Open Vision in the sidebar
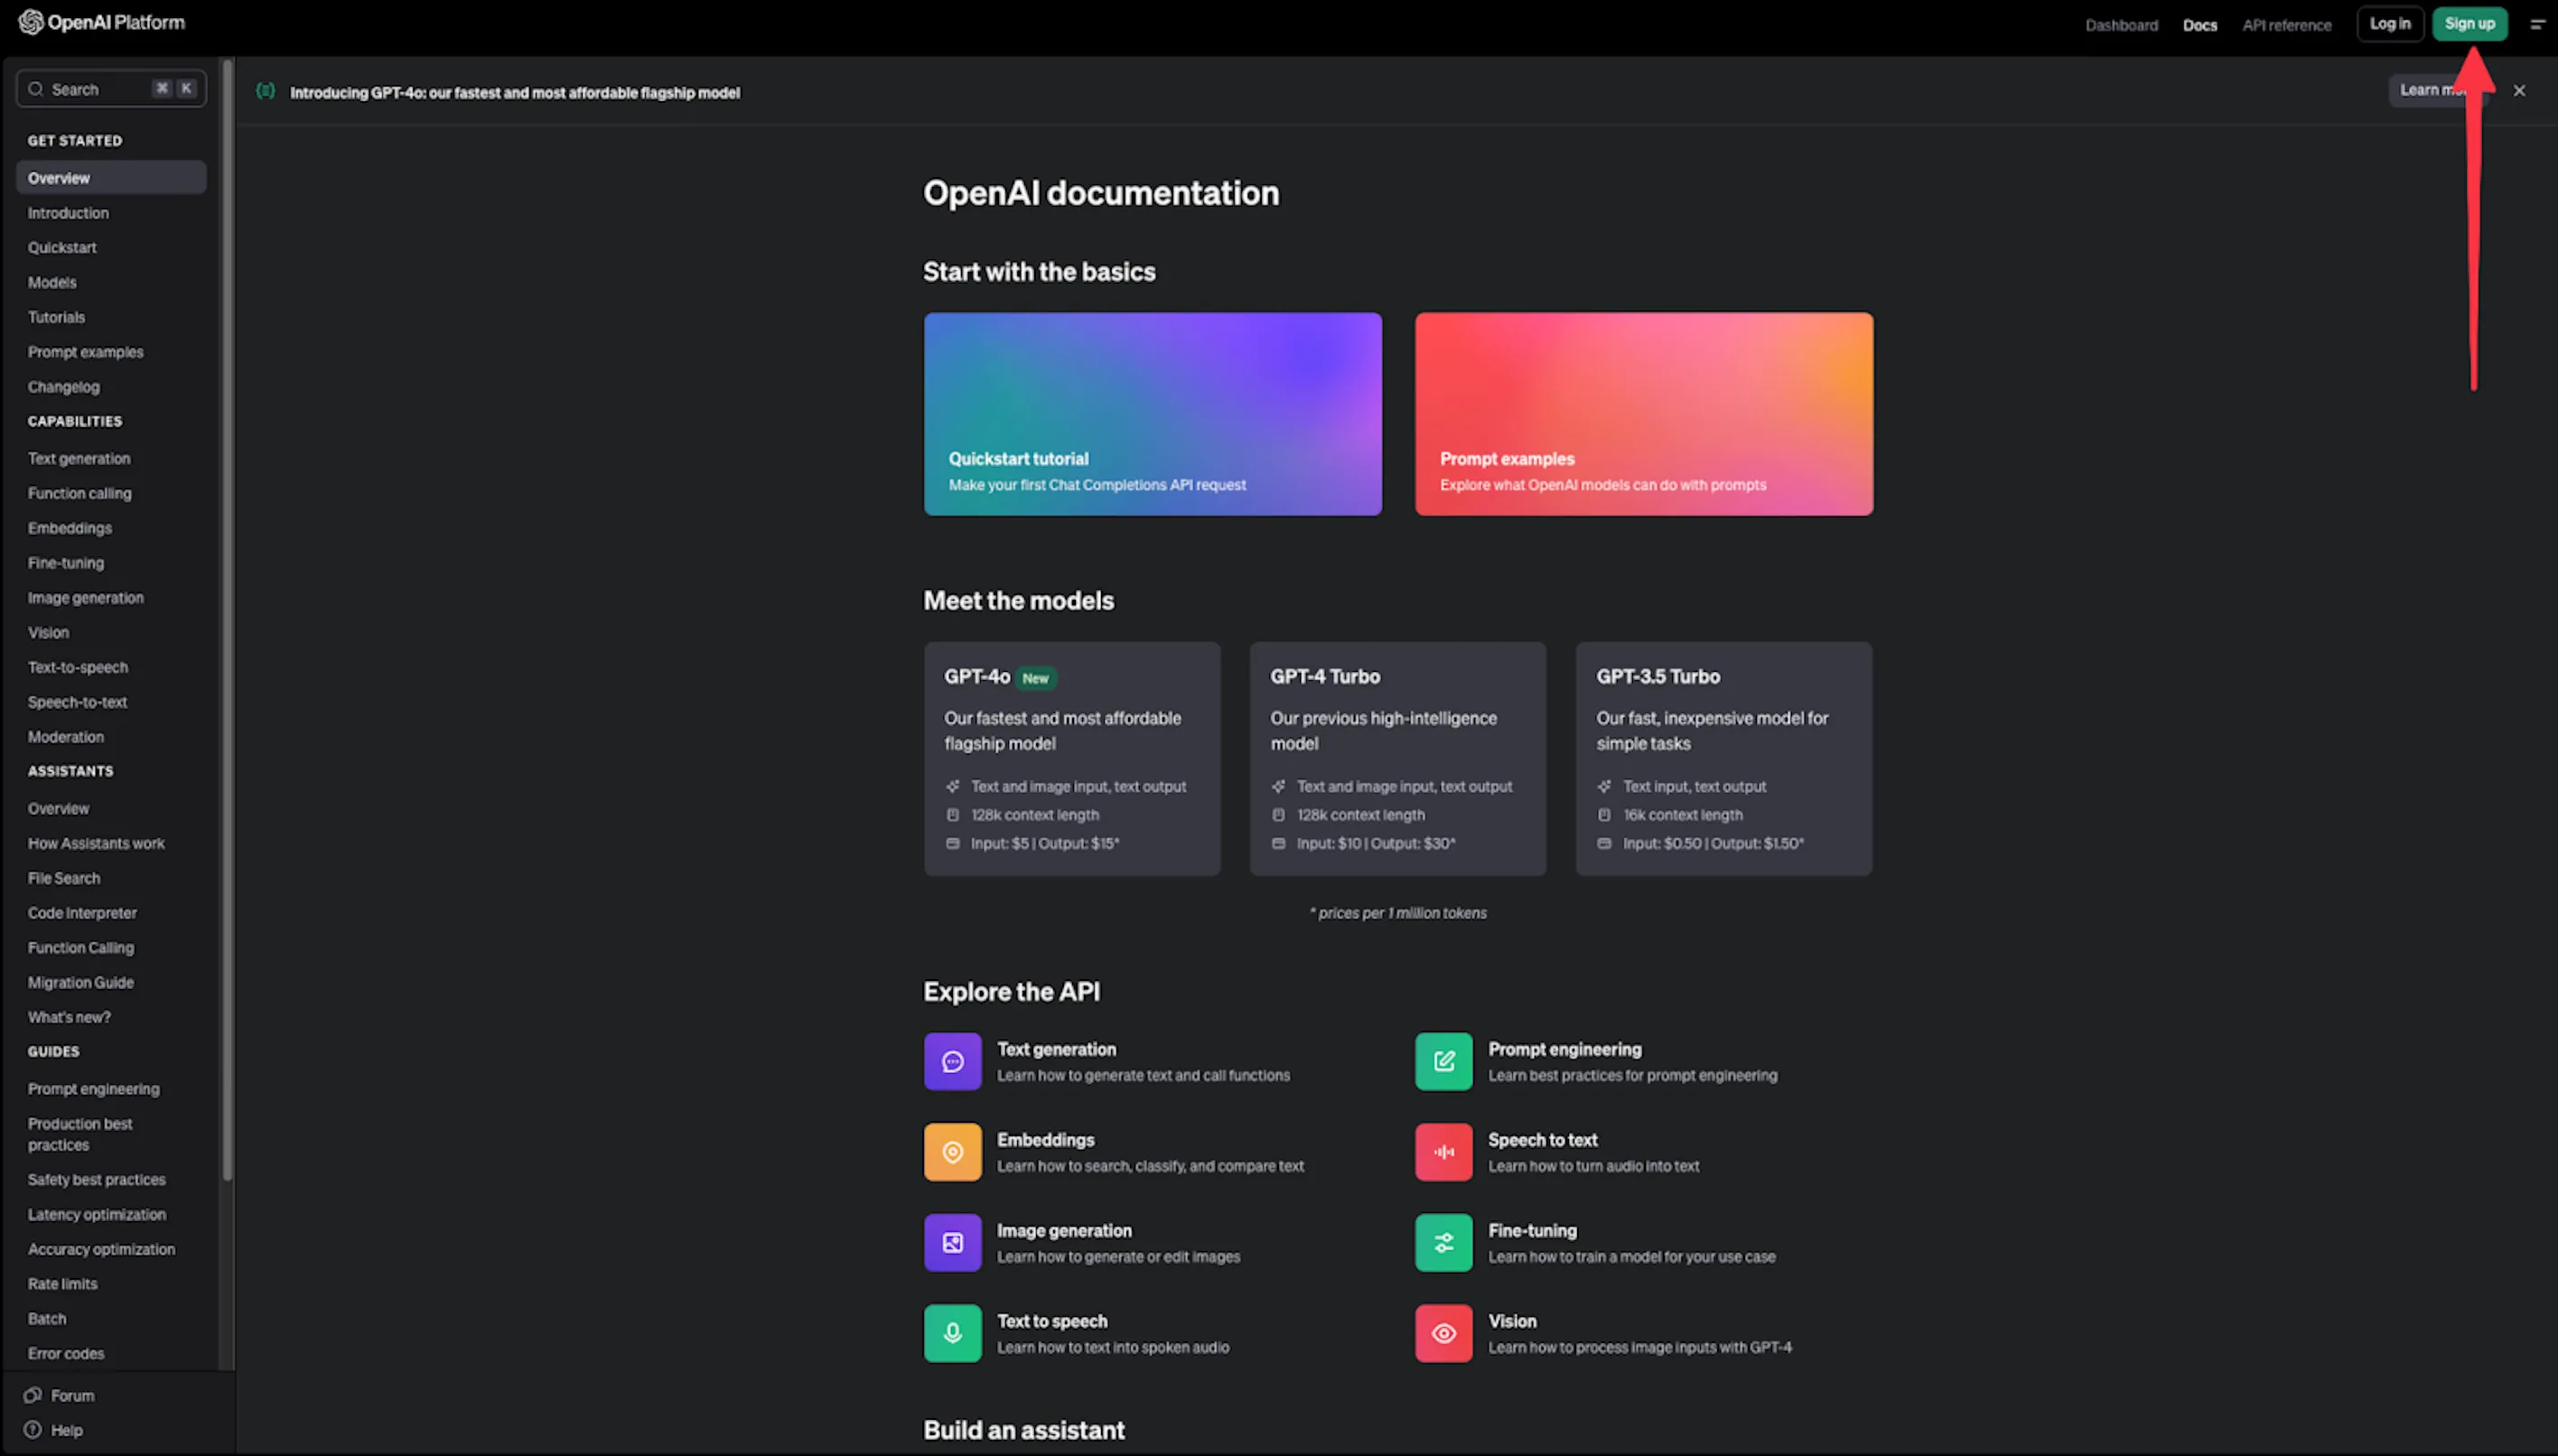The width and height of the screenshot is (2558, 1456). (48, 633)
